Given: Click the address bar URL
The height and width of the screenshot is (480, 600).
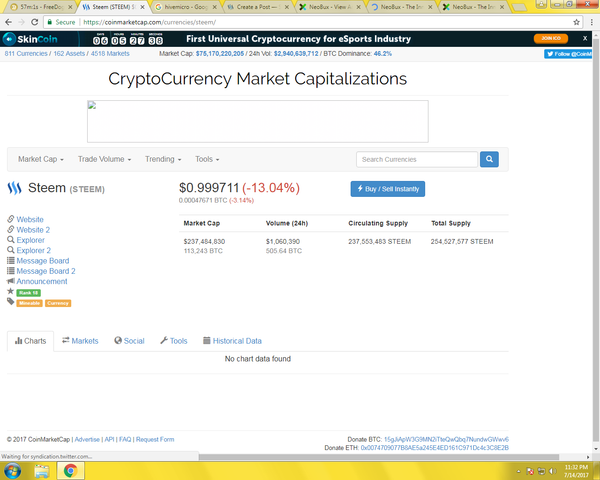Looking at the screenshot, I should point(150,22).
